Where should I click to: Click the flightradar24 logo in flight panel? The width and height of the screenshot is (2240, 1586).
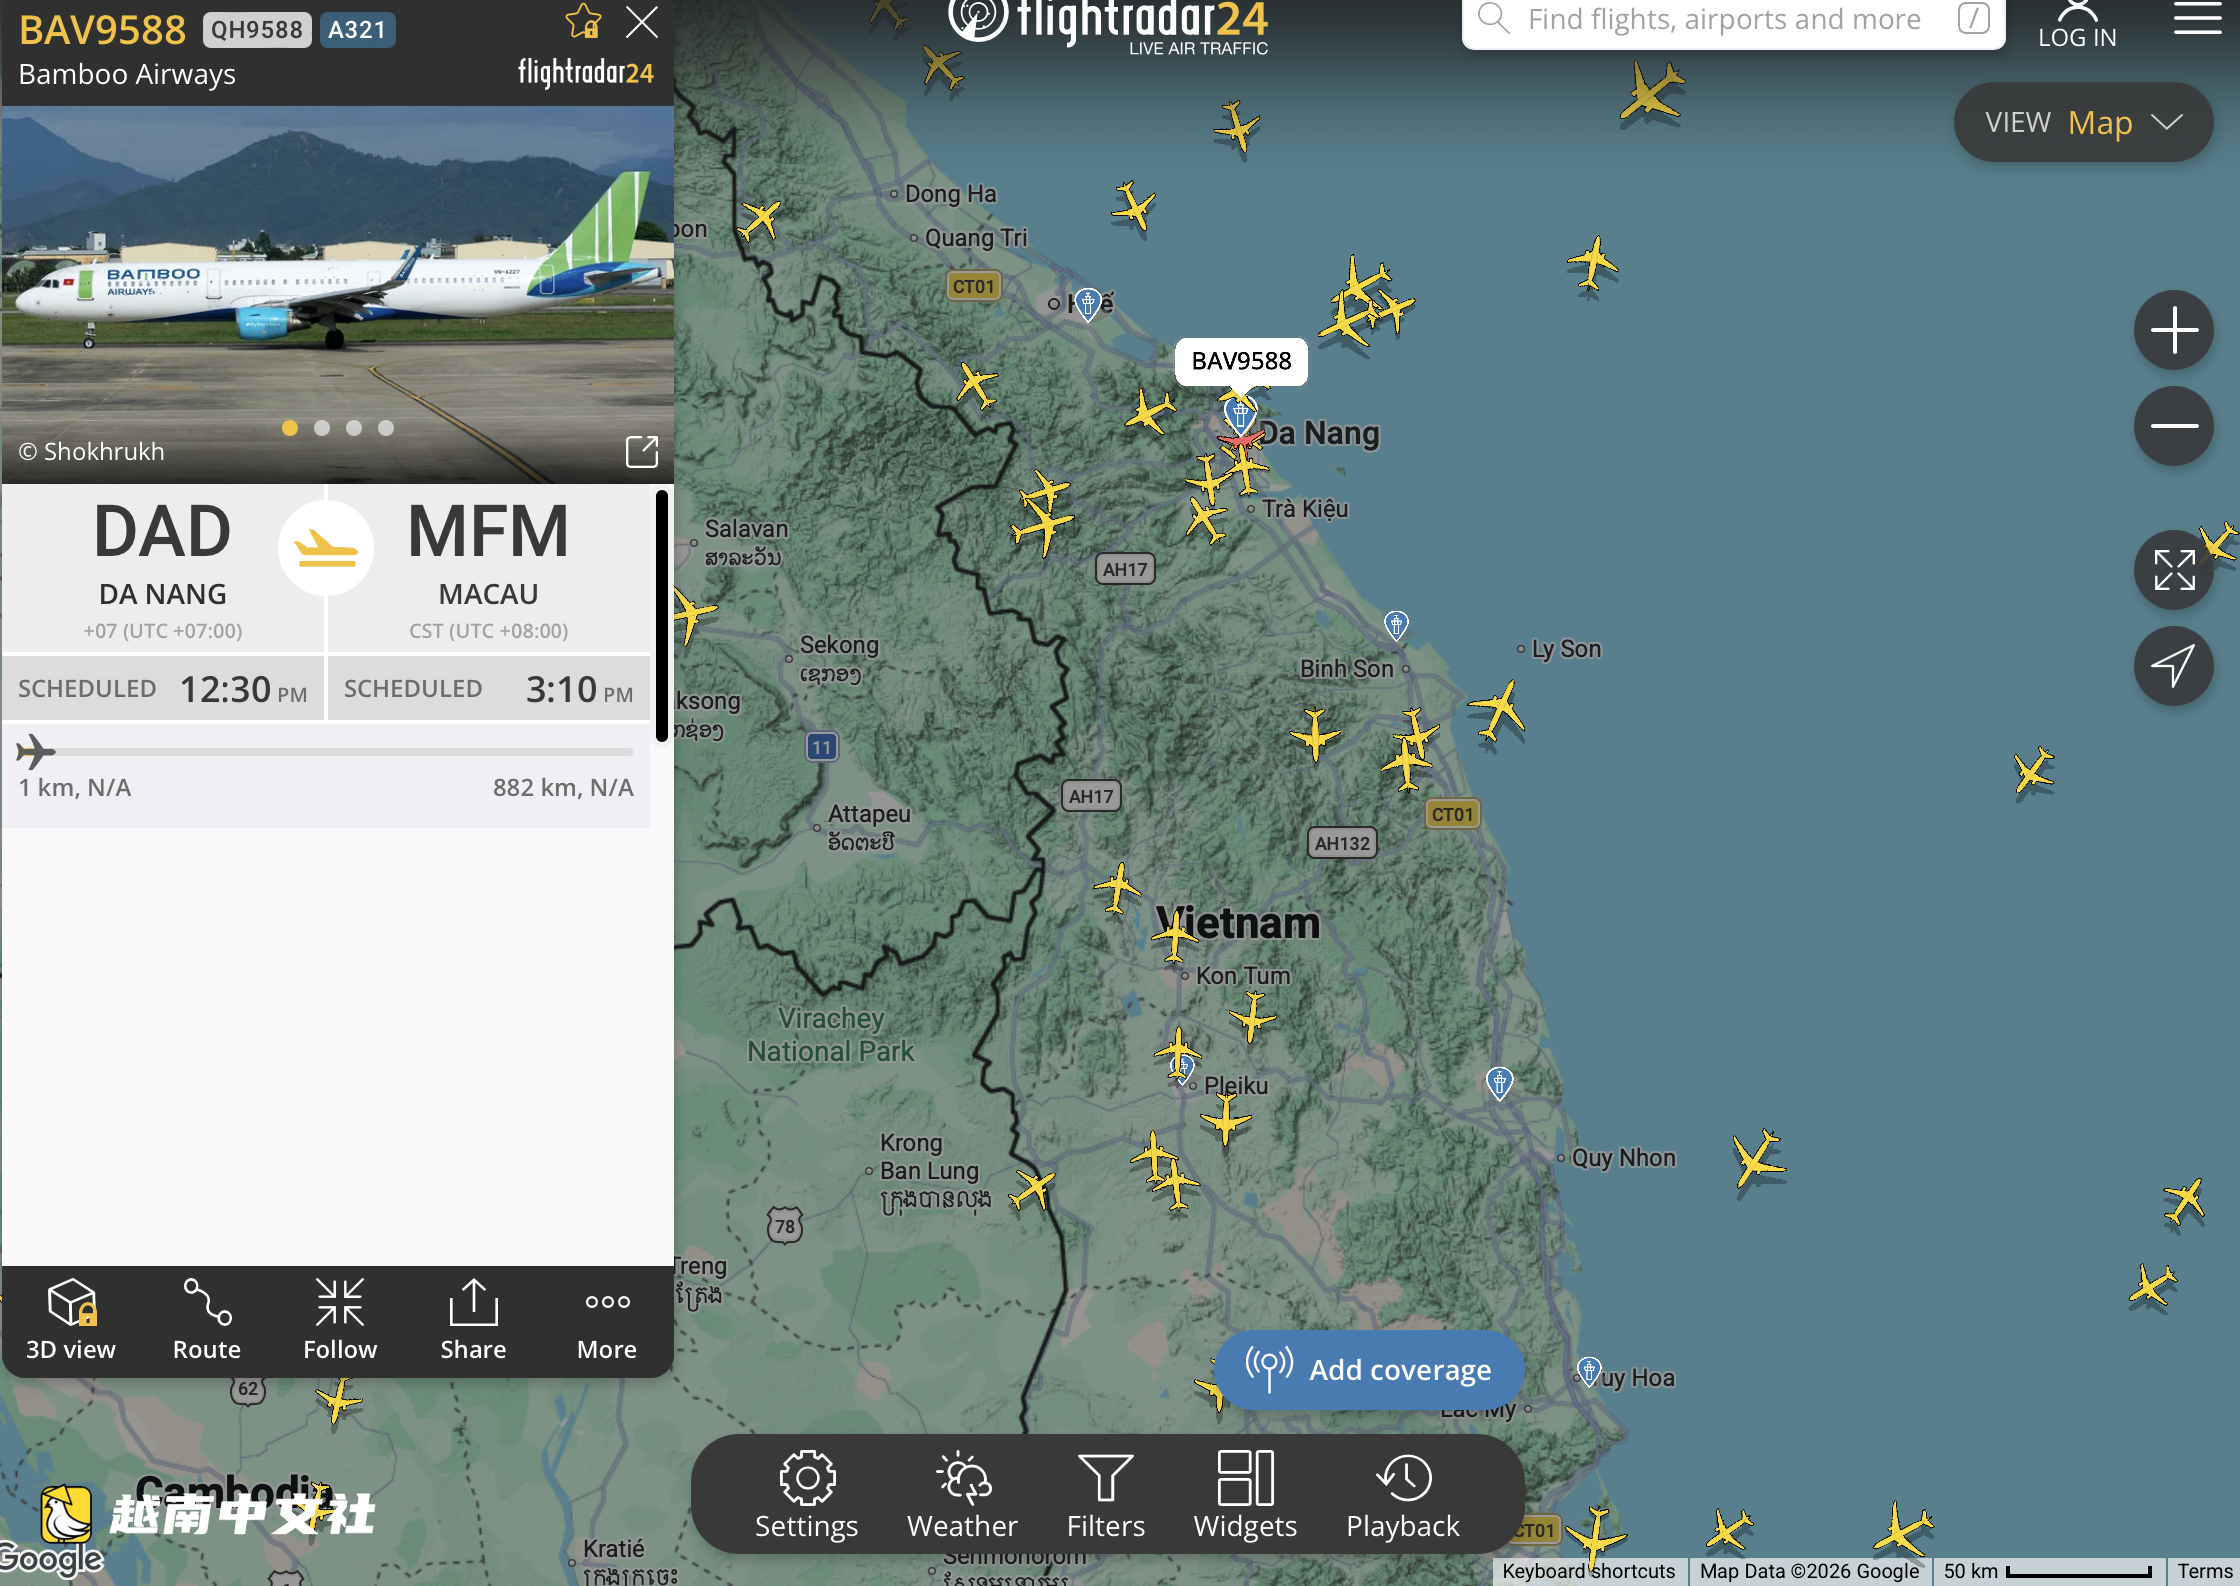click(x=586, y=72)
